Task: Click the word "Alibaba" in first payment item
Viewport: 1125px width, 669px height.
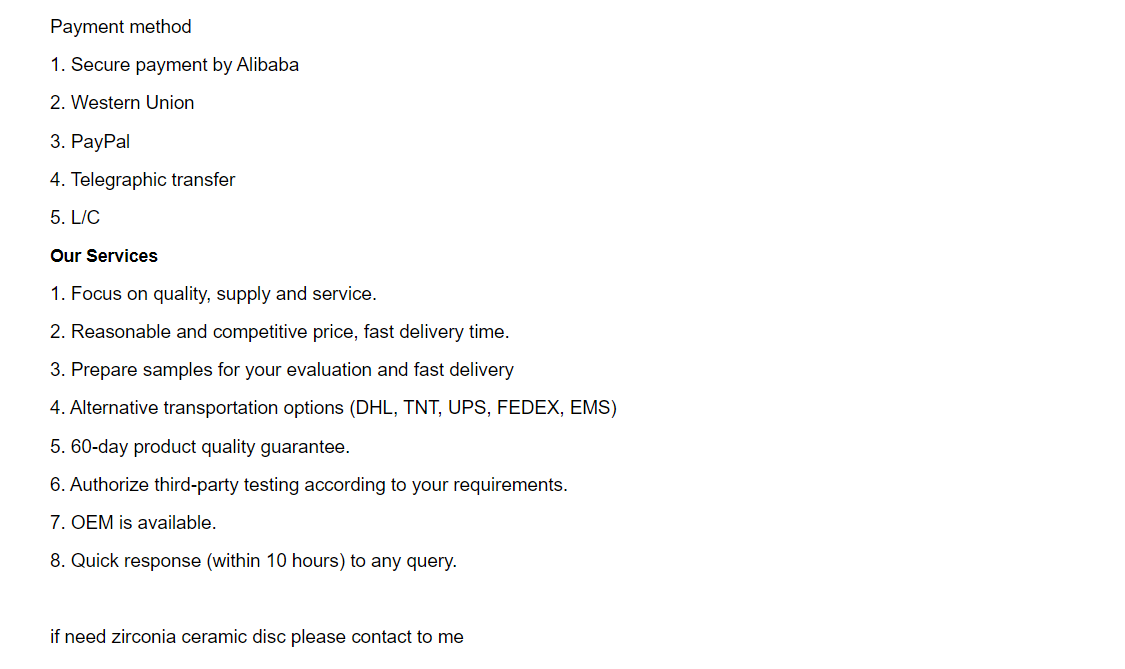Action: (267, 65)
